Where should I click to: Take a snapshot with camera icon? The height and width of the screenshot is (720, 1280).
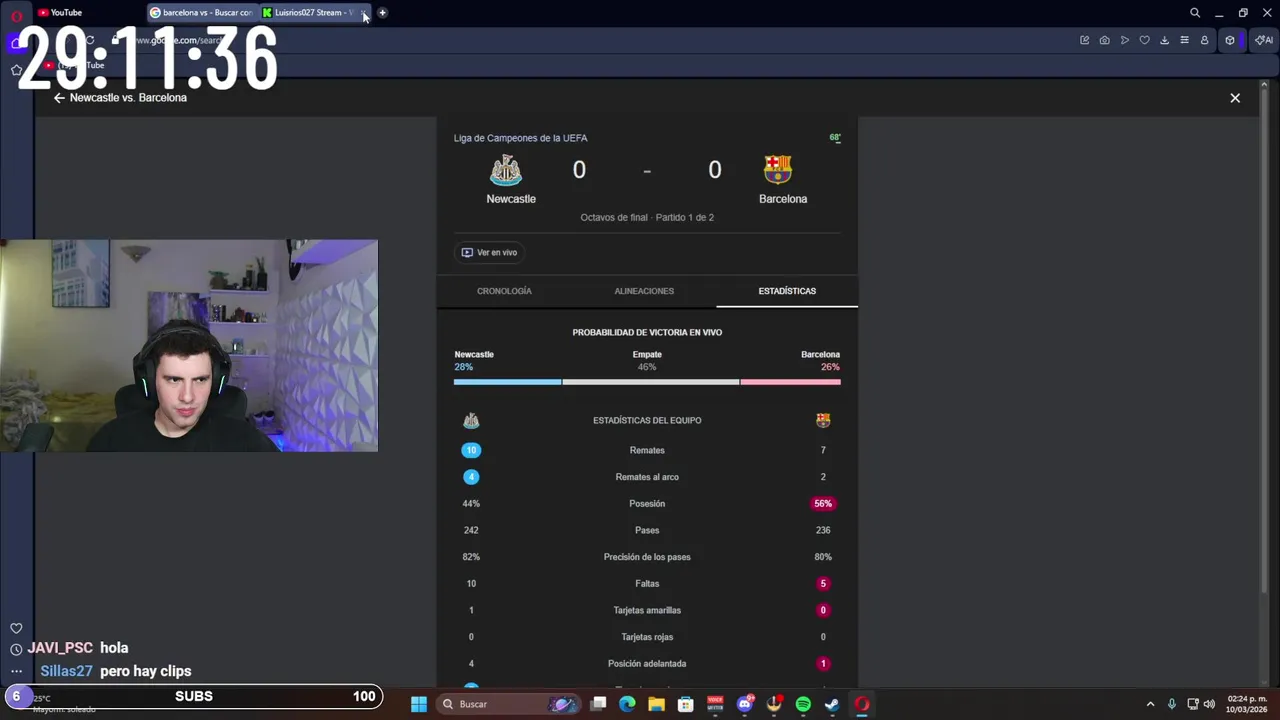coord(1104,40)
